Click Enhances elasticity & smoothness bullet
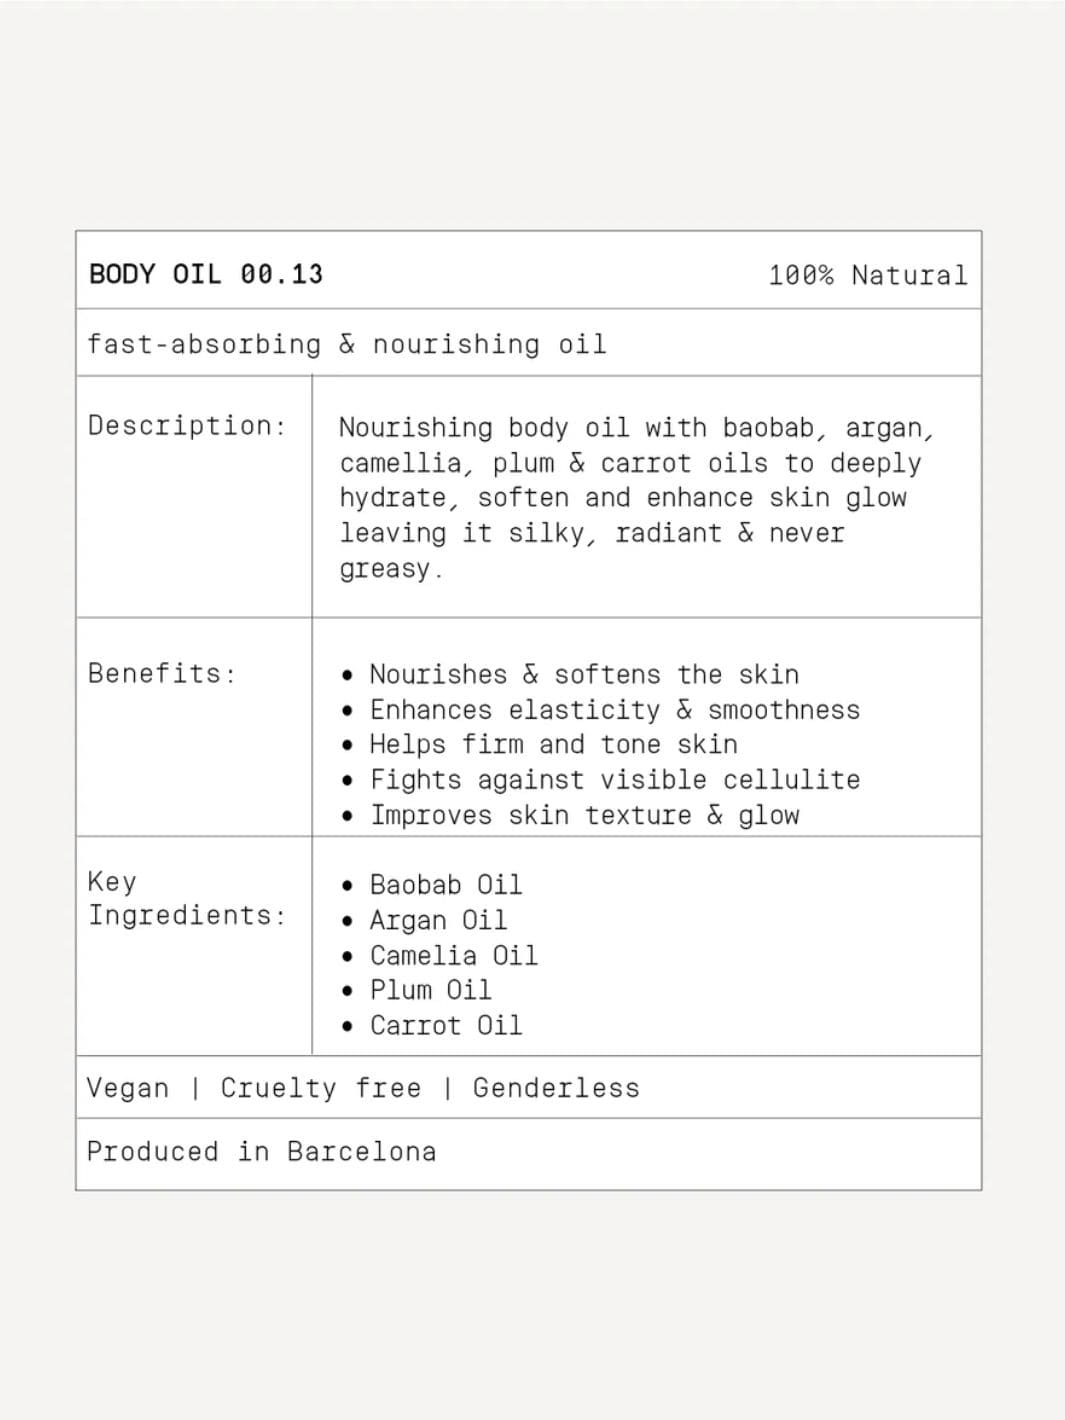Viewport: 1065px width, 1420px height. click(x=614, y=710)
